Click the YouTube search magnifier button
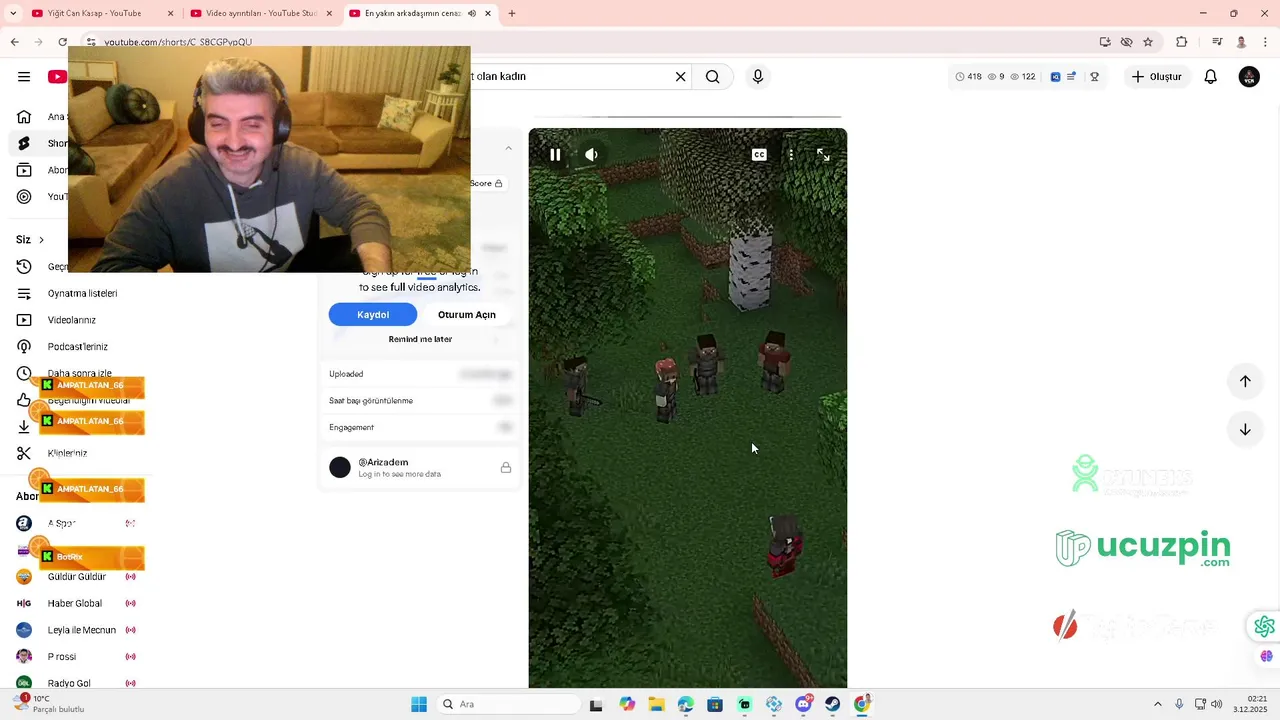The width and height of the screenshot is (1280, 720). coord(713,77)
